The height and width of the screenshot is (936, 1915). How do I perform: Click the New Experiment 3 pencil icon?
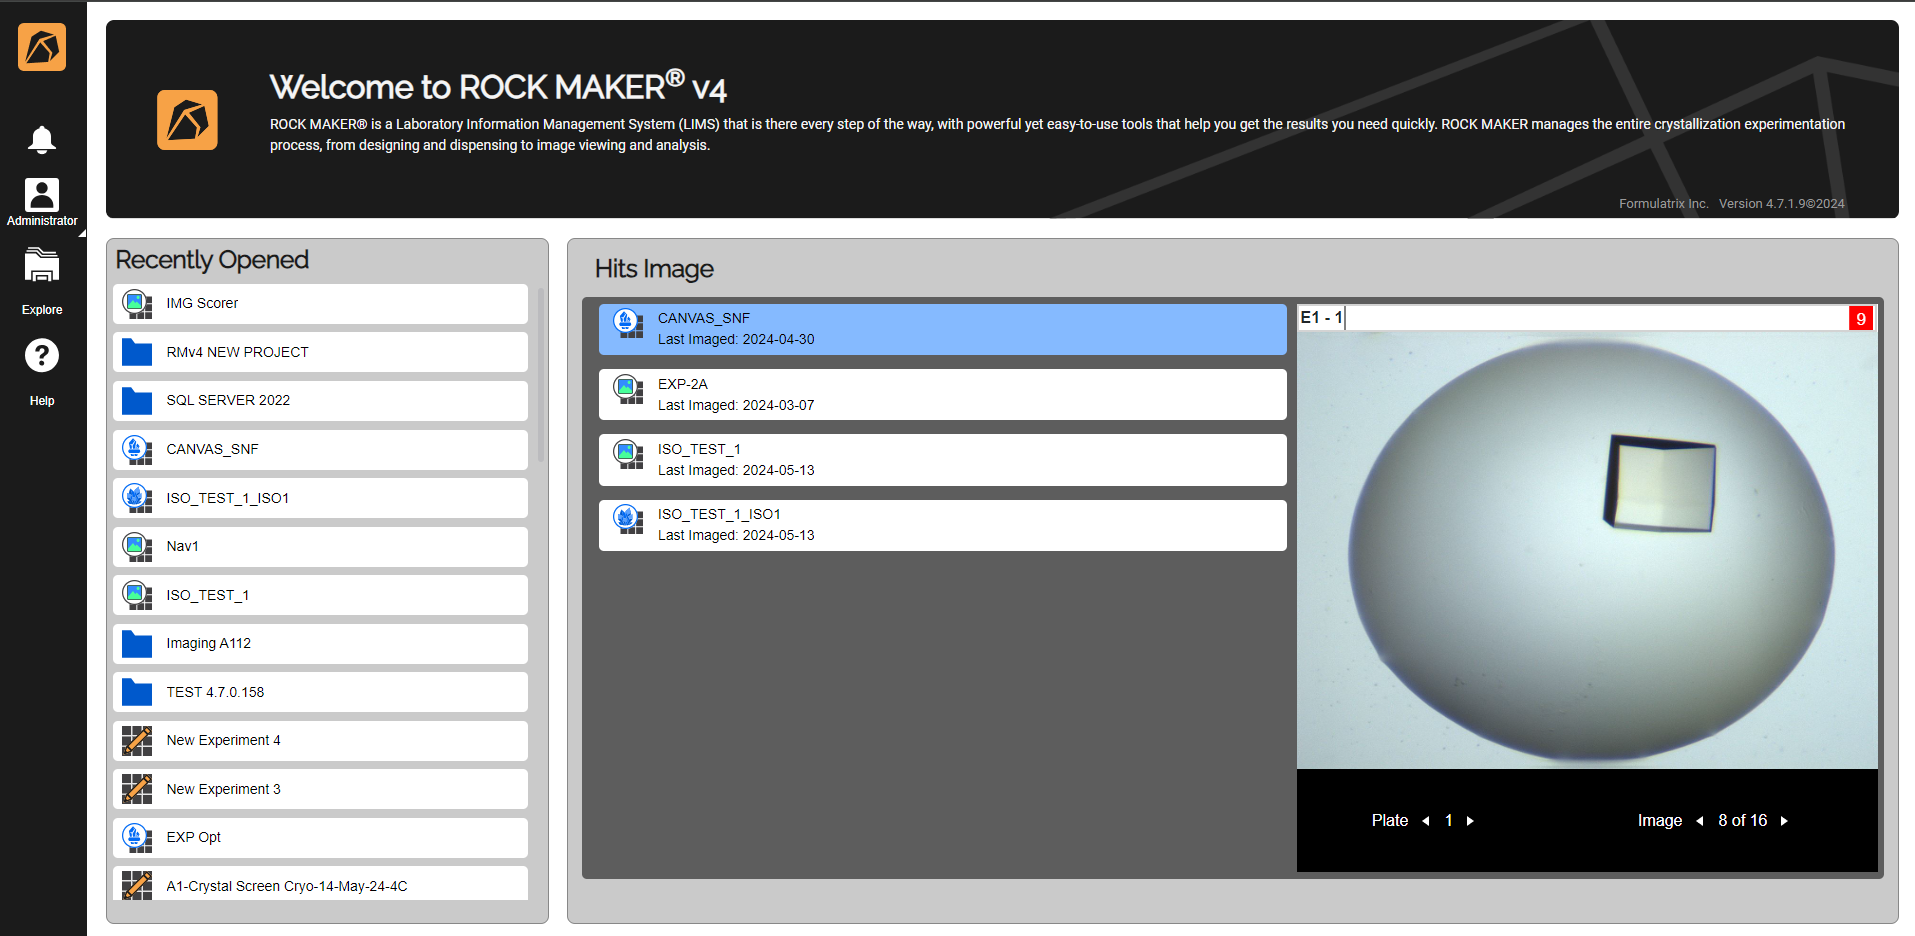coord(137,789)
